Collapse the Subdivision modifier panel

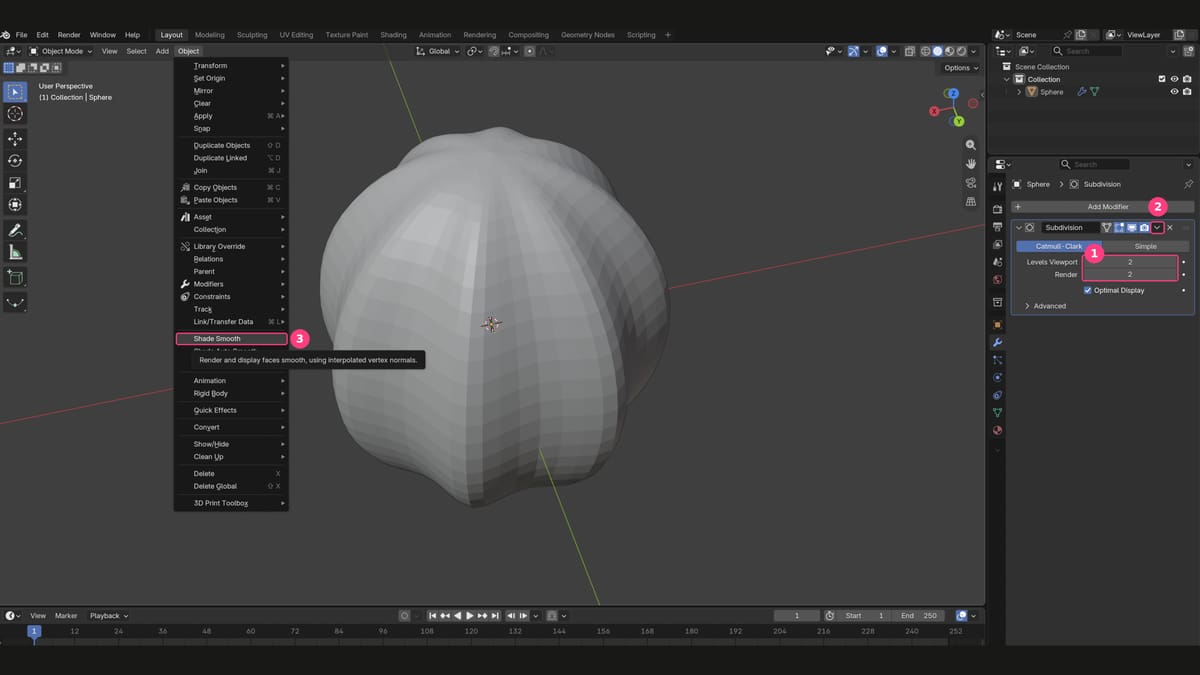1019,227
